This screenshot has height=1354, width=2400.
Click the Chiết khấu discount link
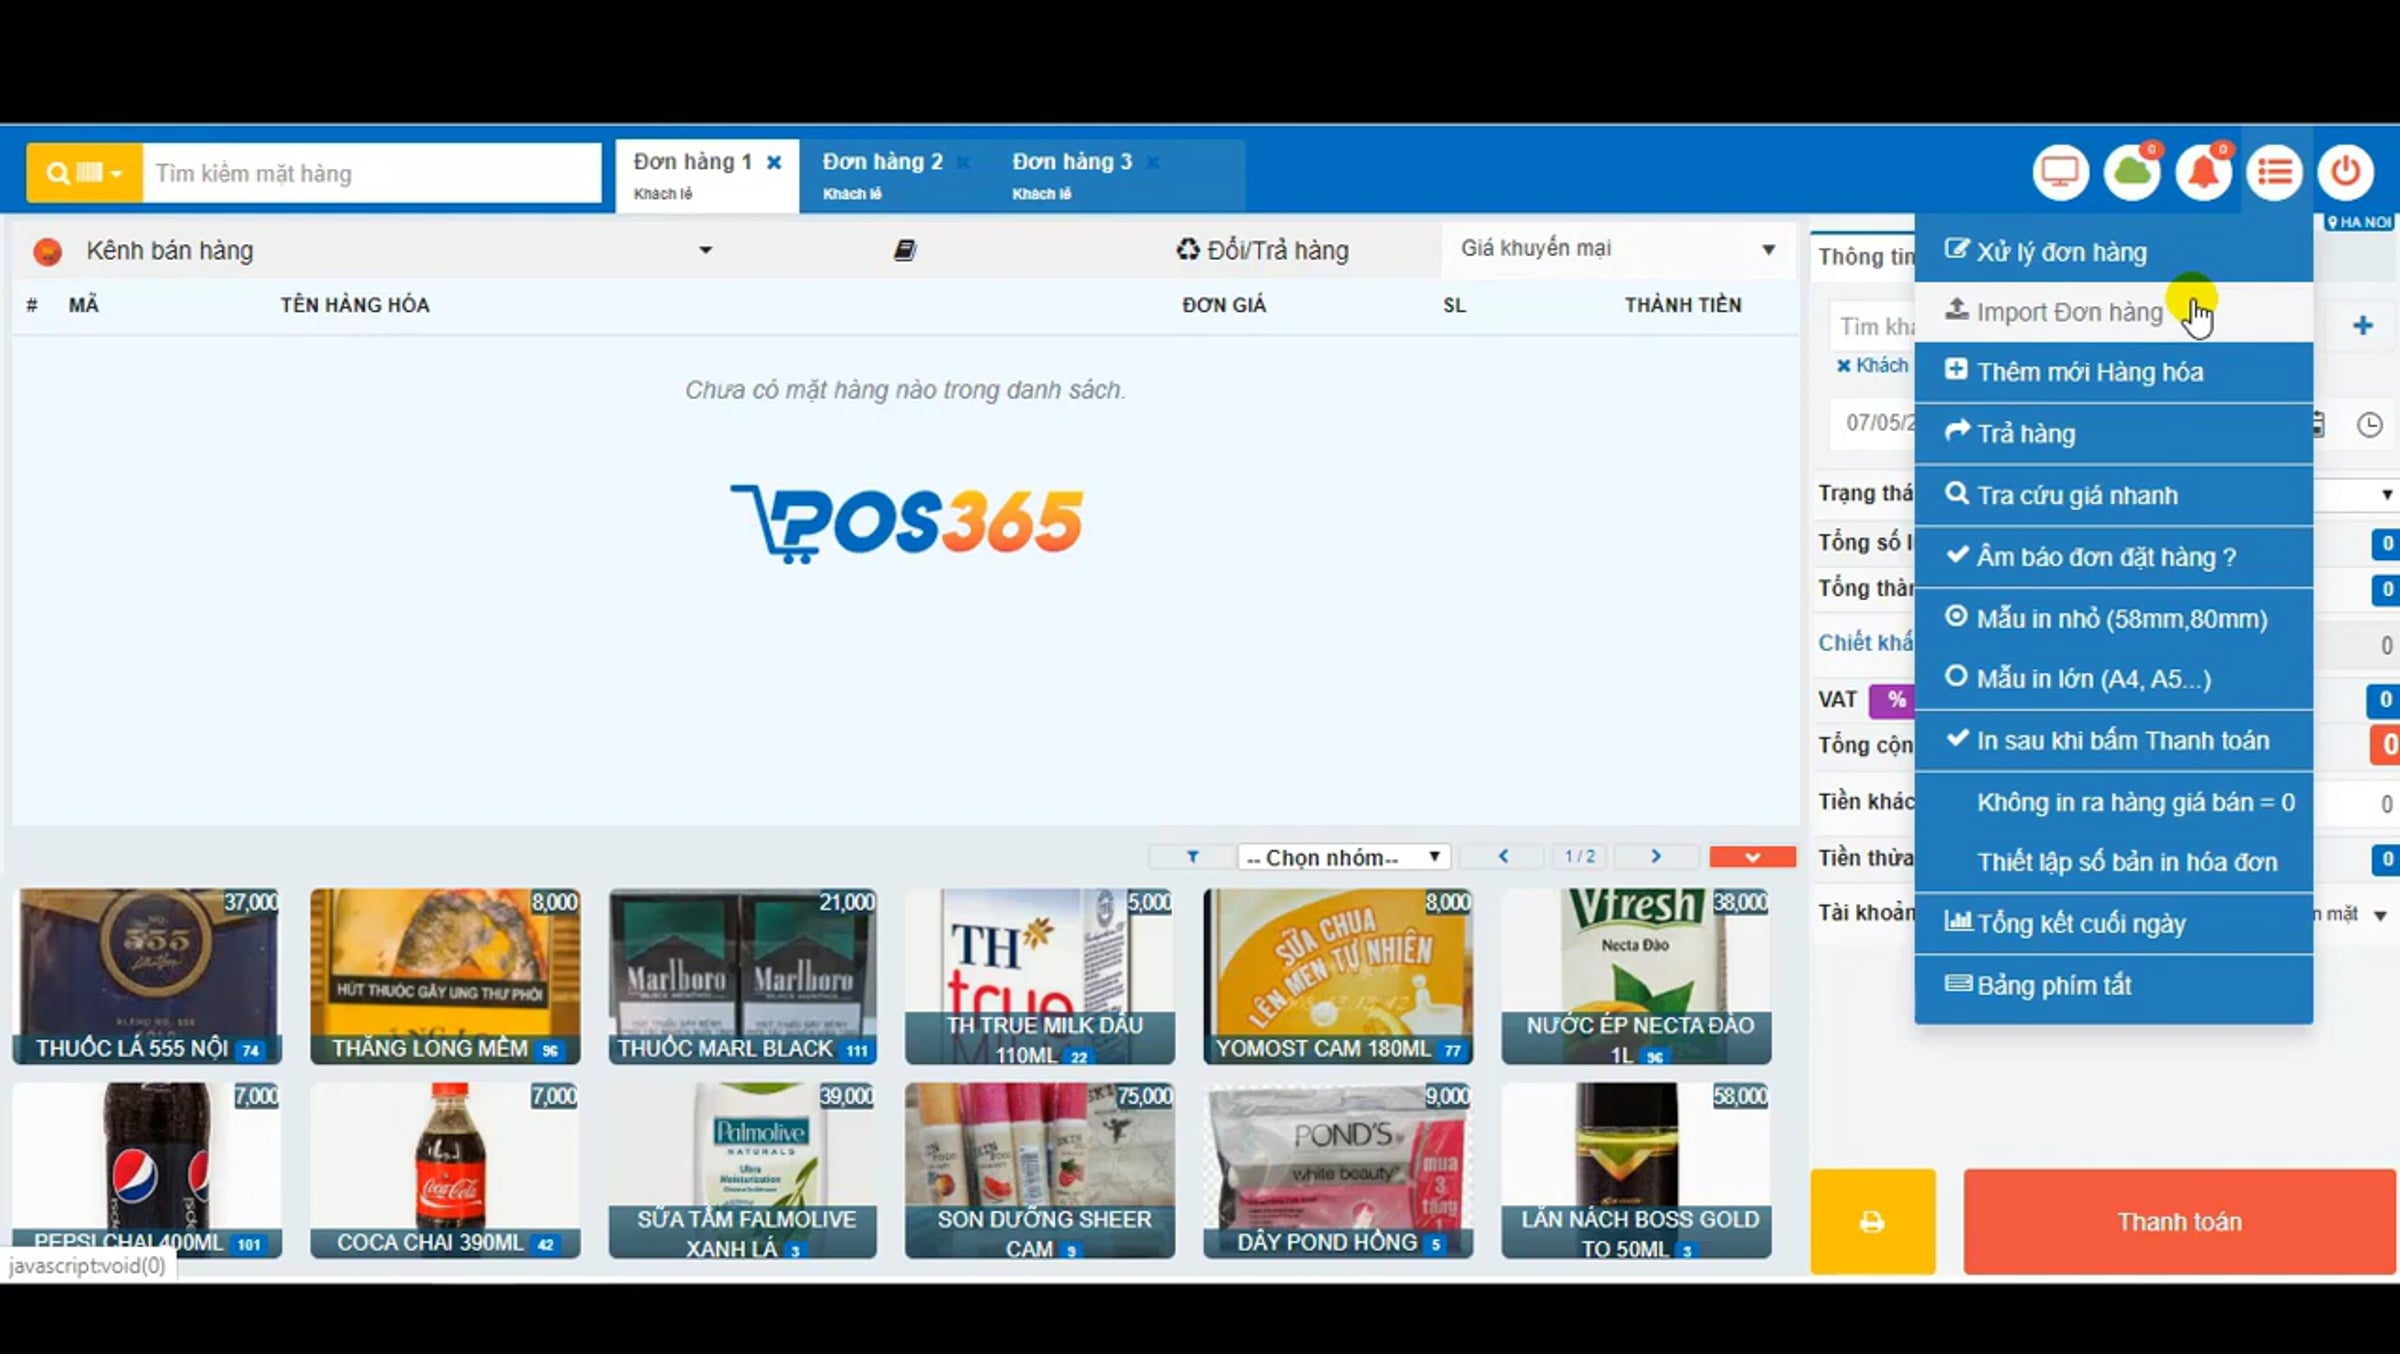1865,643
